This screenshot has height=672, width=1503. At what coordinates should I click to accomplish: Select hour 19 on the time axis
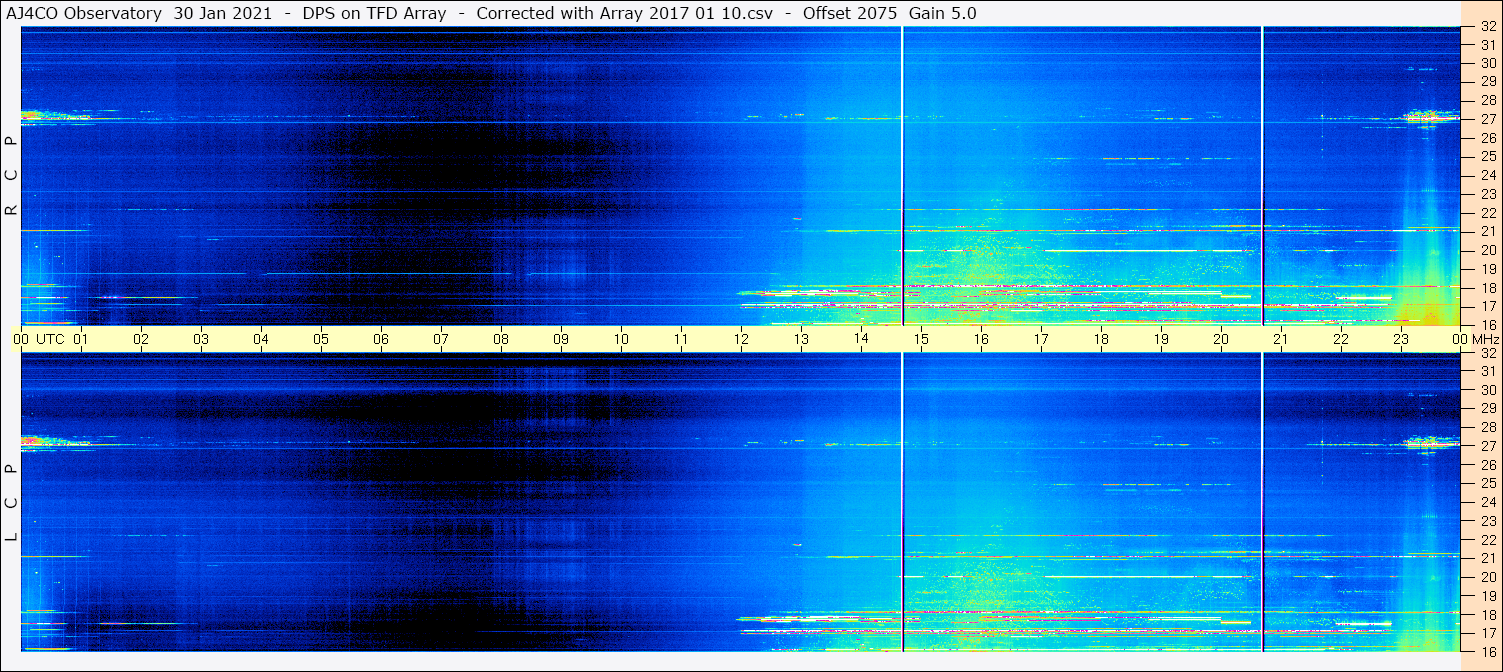coord(1161,339)
